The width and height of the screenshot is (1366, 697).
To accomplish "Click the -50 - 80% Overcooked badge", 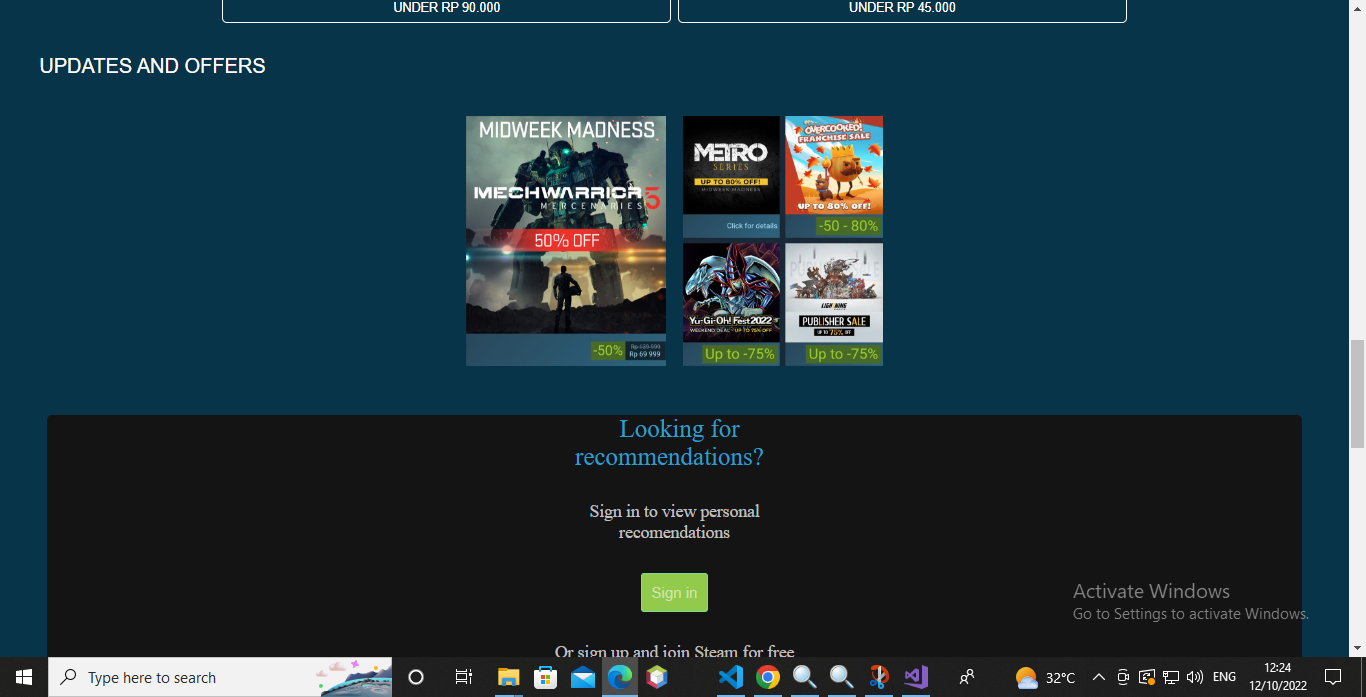I will coord(847,226).
